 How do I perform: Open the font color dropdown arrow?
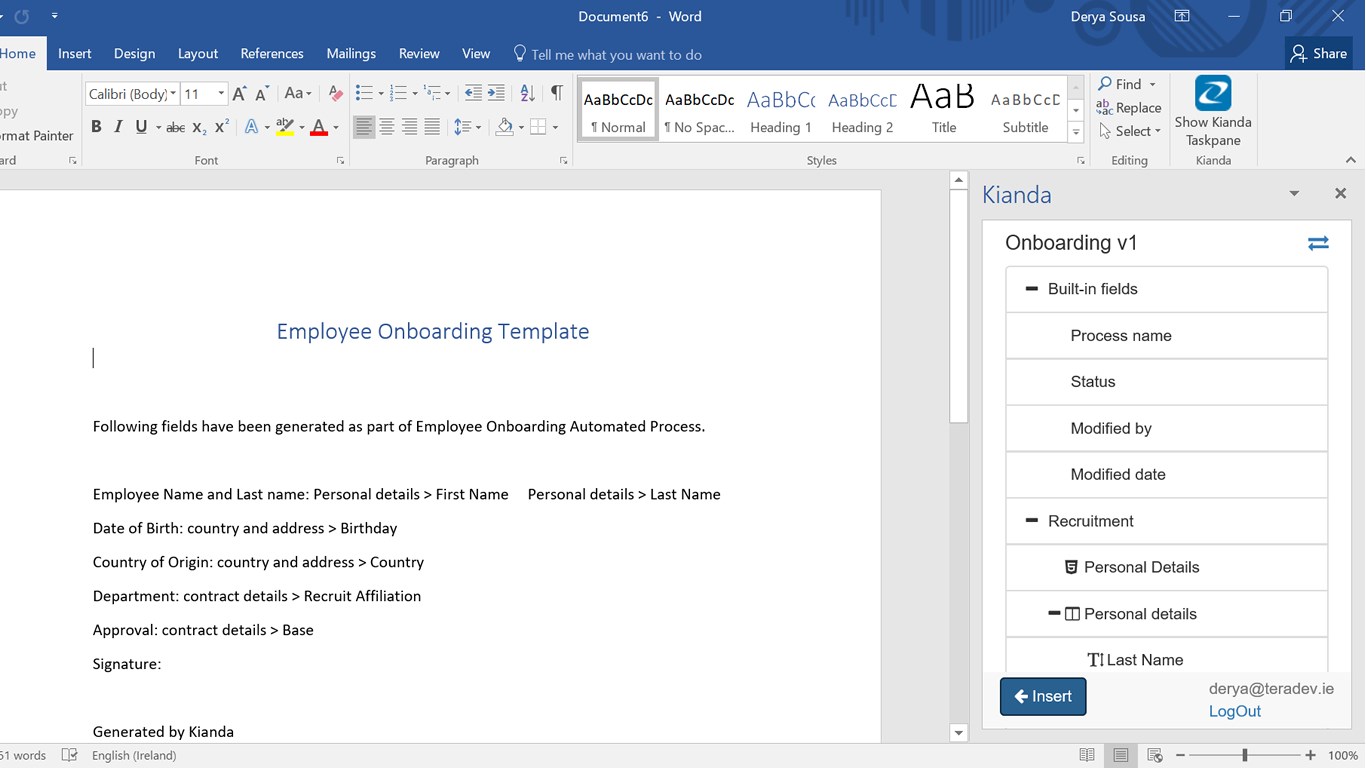point(336,127)
